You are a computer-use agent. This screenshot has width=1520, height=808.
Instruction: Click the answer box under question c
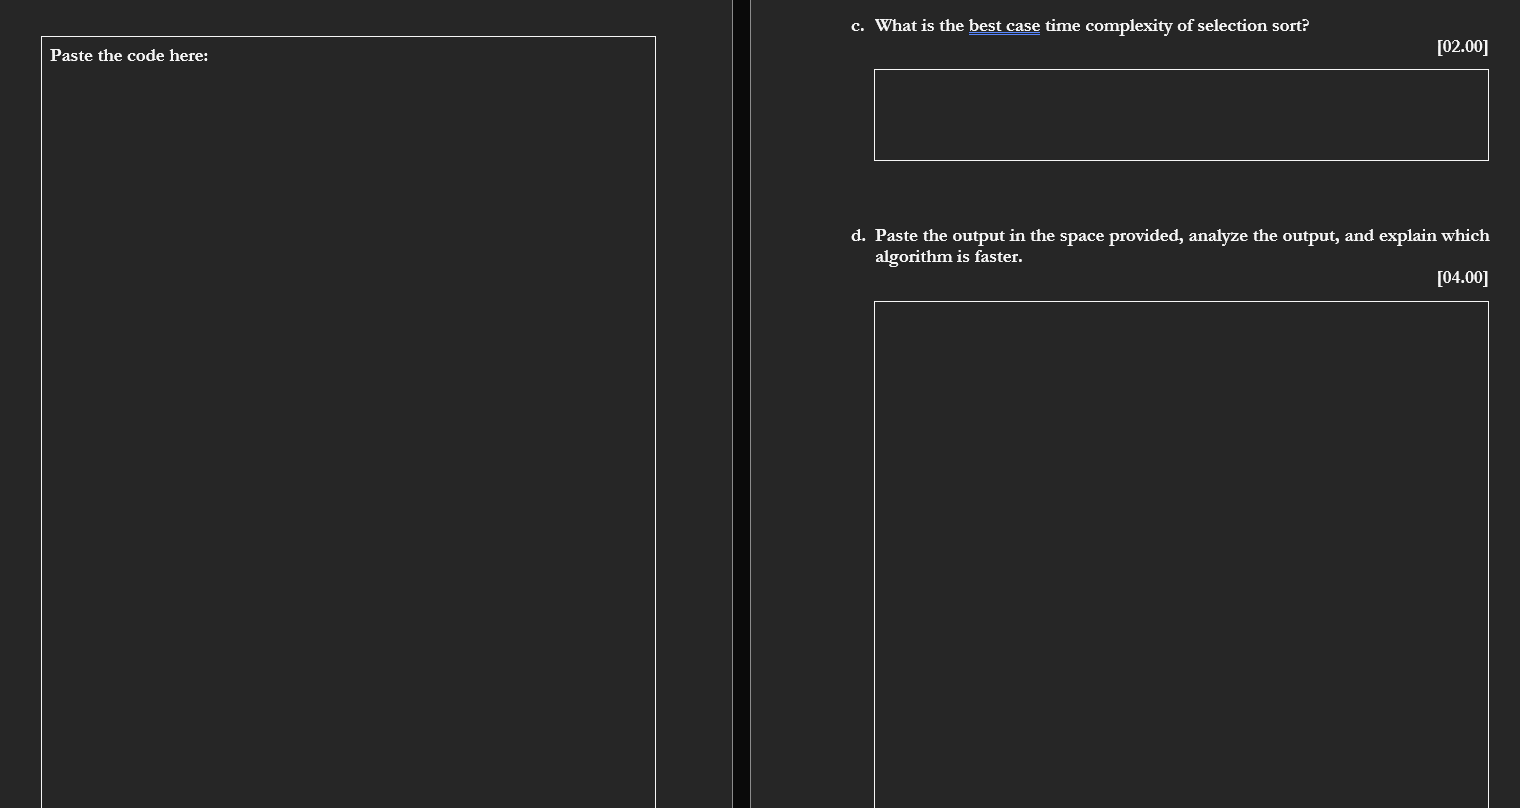[1181, 115]
